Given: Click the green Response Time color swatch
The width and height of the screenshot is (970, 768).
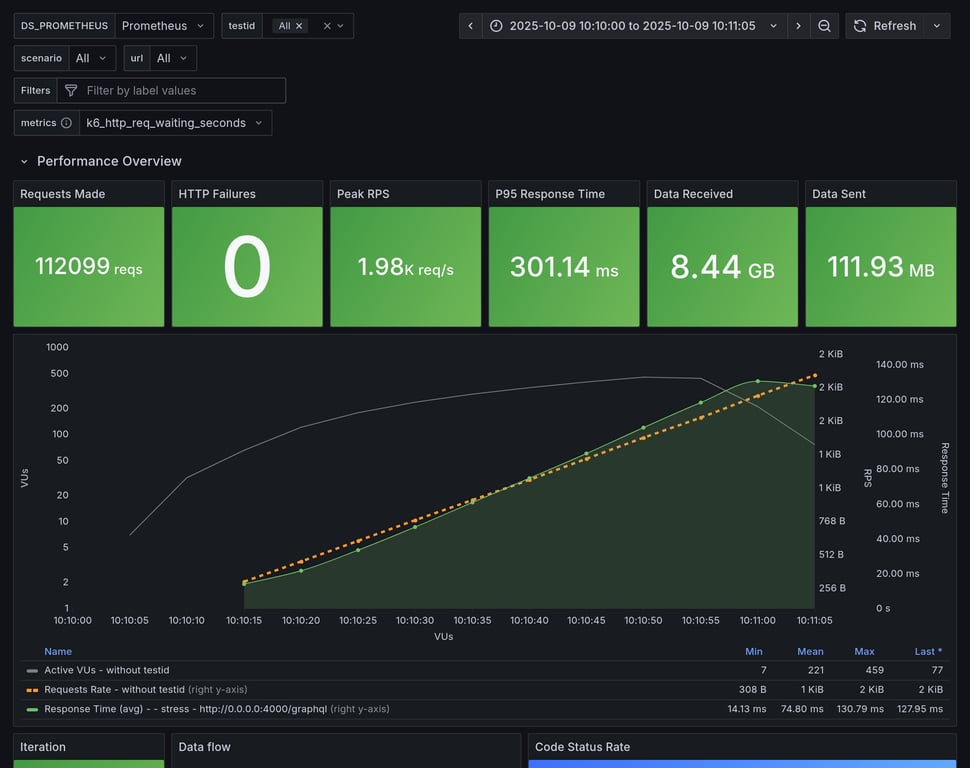Looking at the screenshot, I should click(32, 709).
